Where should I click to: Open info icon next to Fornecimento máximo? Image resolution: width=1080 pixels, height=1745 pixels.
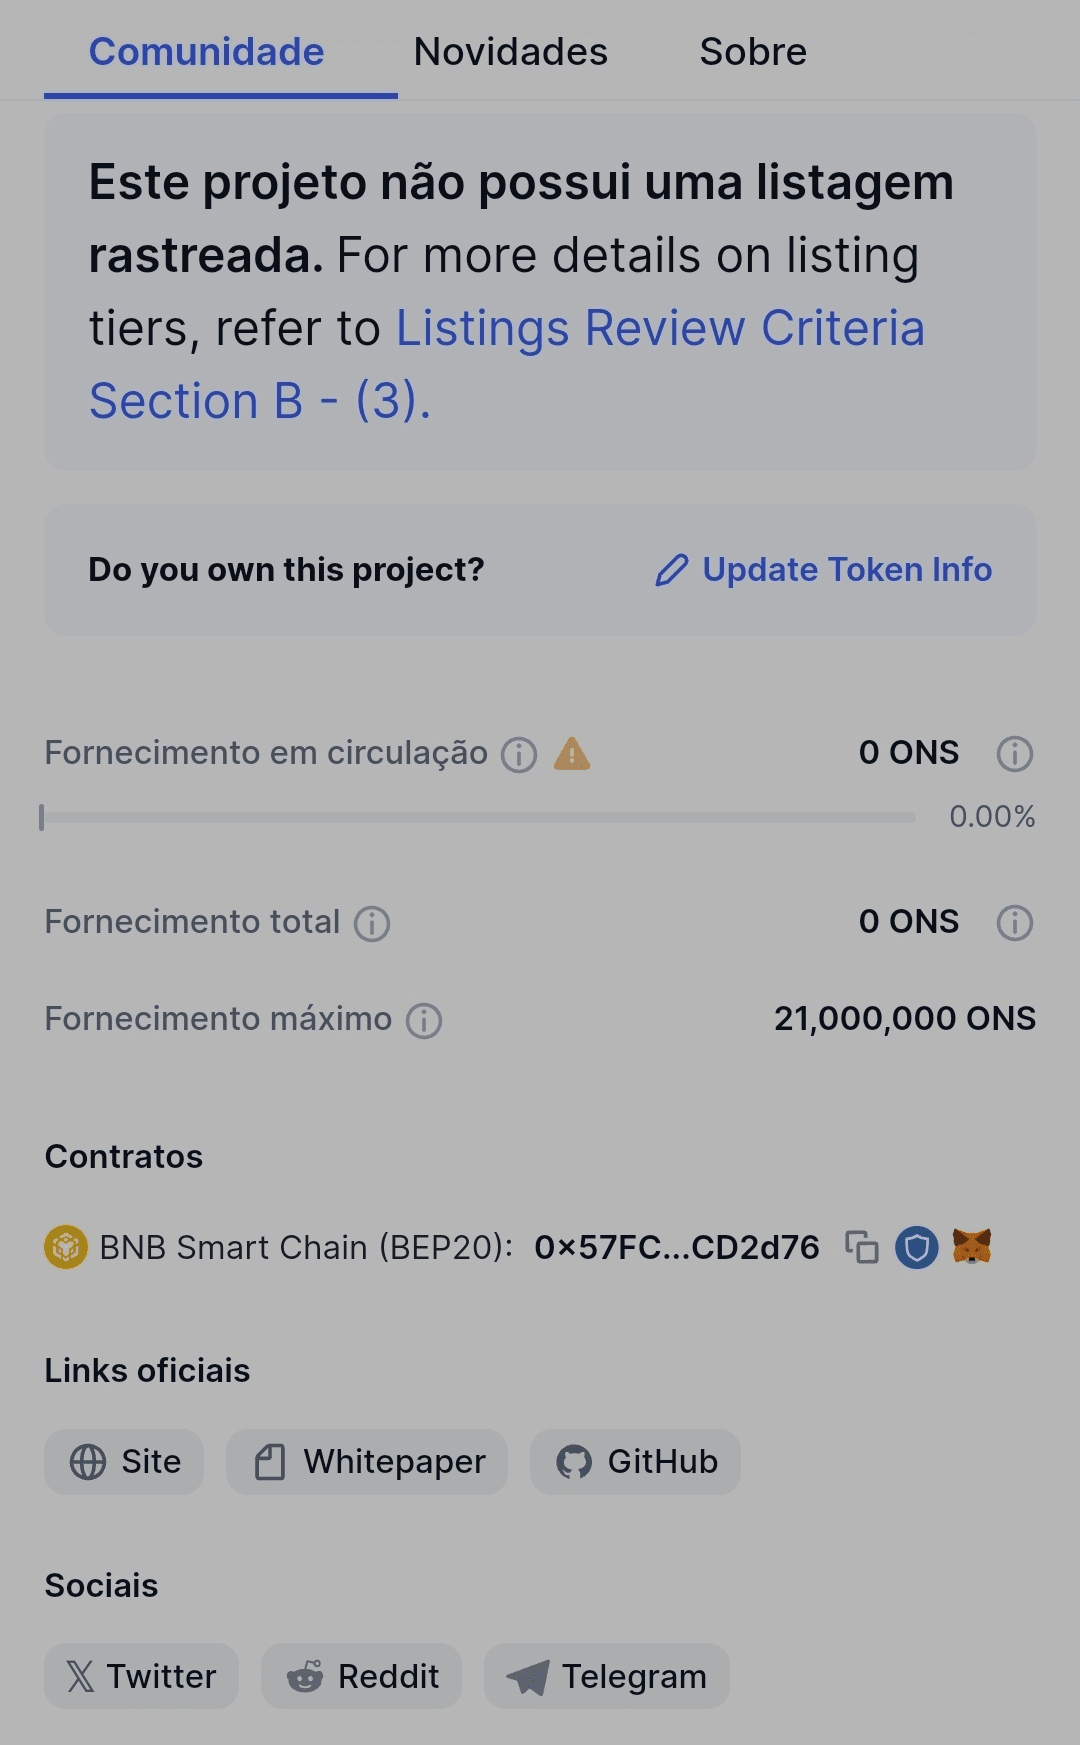[x=424, y=1020]
